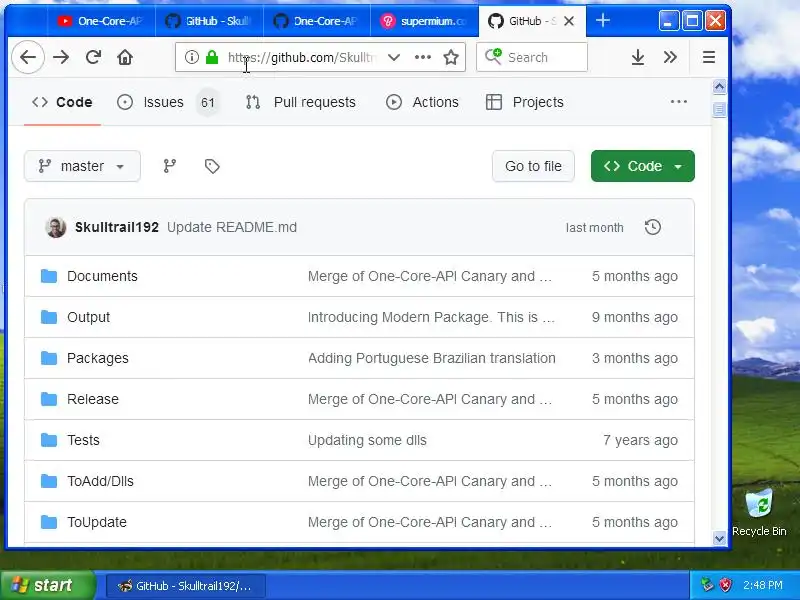This screenshot has width=800, height=600.
Task: Close the active GitHub tab
Action: (x=569, y=21)
